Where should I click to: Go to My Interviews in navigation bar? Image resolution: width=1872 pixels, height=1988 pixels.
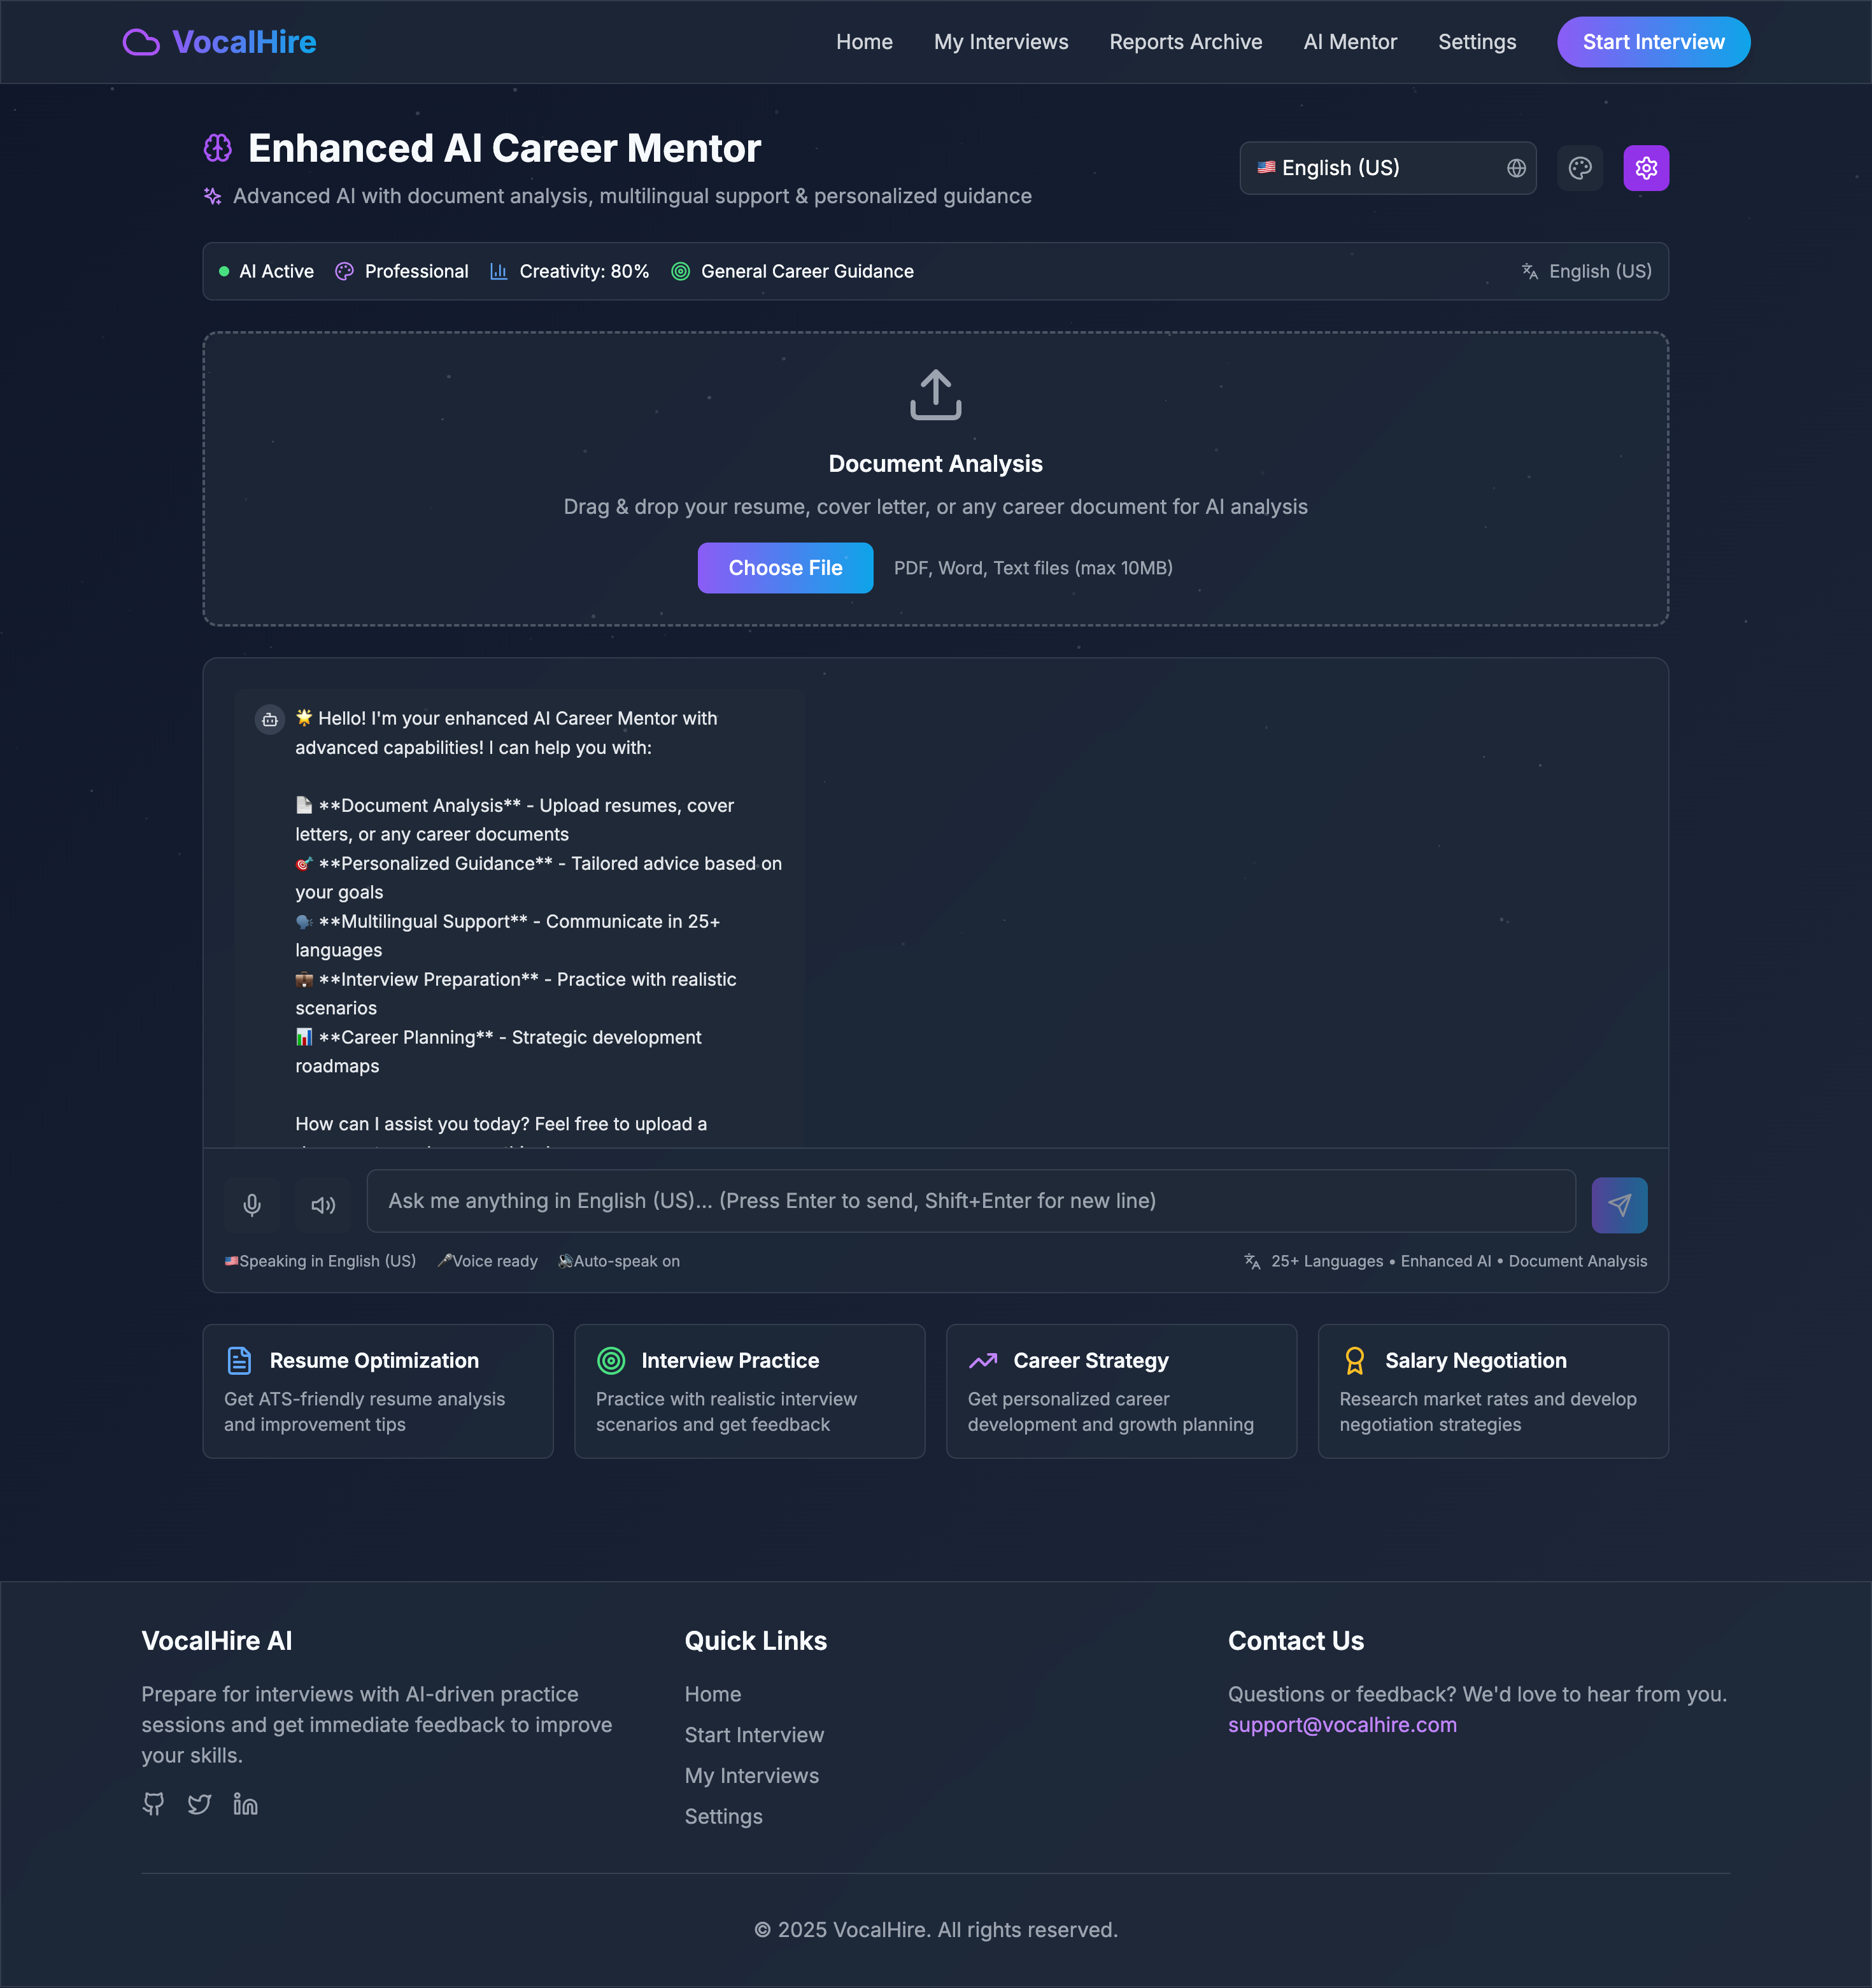[1000, 42]
